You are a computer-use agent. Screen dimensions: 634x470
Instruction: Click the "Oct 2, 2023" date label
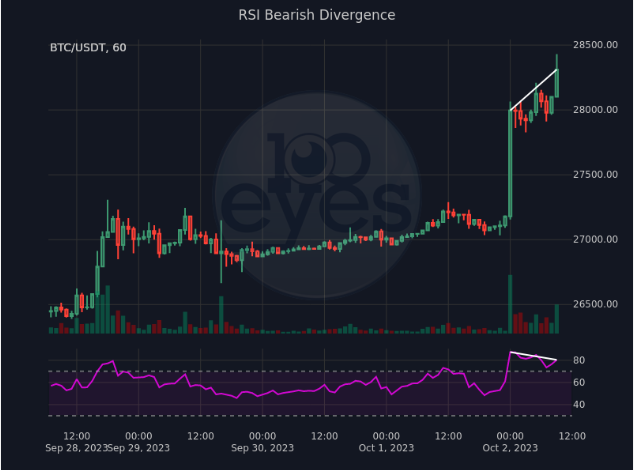pyautogui.click(x=510, y=448)
